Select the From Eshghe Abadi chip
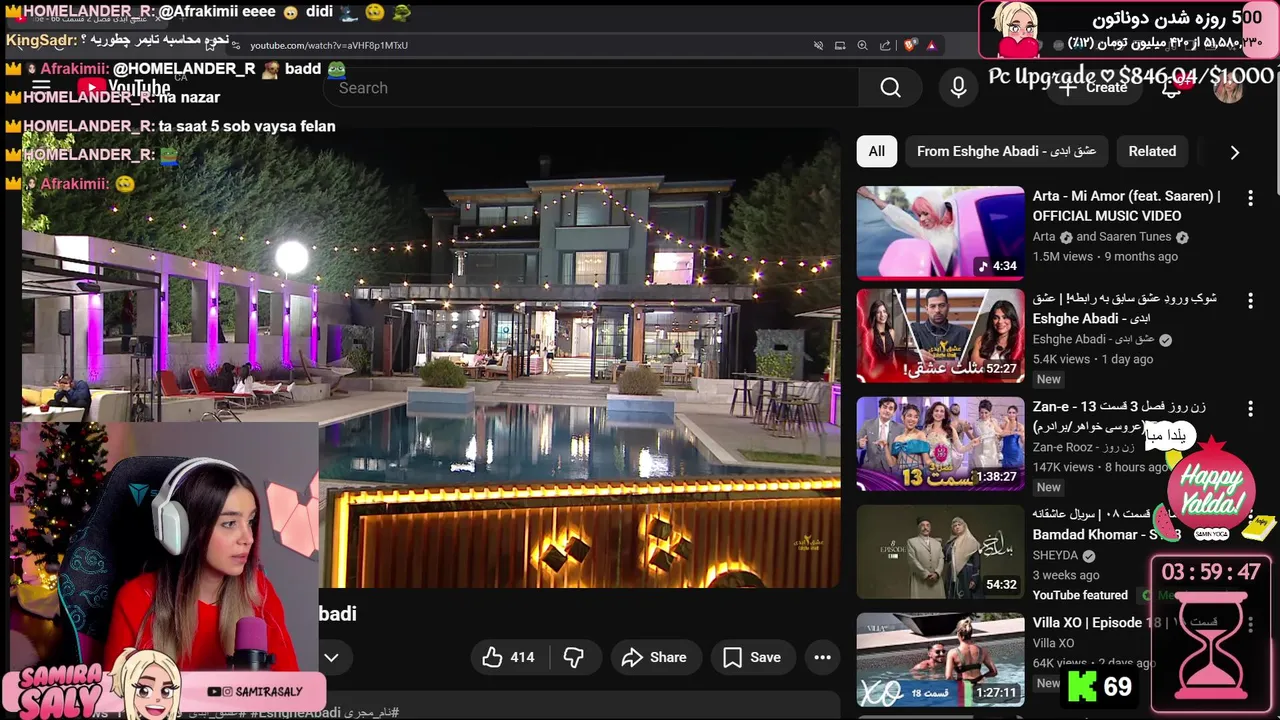This screenshot has height=720, width=1280. click(x=1006, y=151)
